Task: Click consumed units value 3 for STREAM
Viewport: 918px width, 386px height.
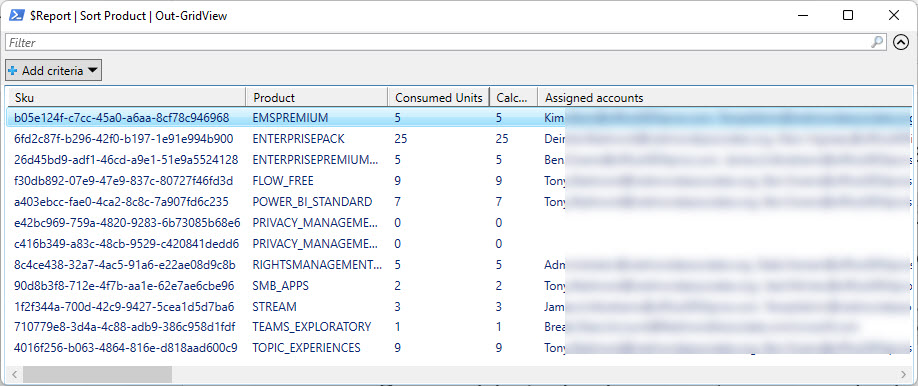Action: pyautogui.click(x=398, y=306)
